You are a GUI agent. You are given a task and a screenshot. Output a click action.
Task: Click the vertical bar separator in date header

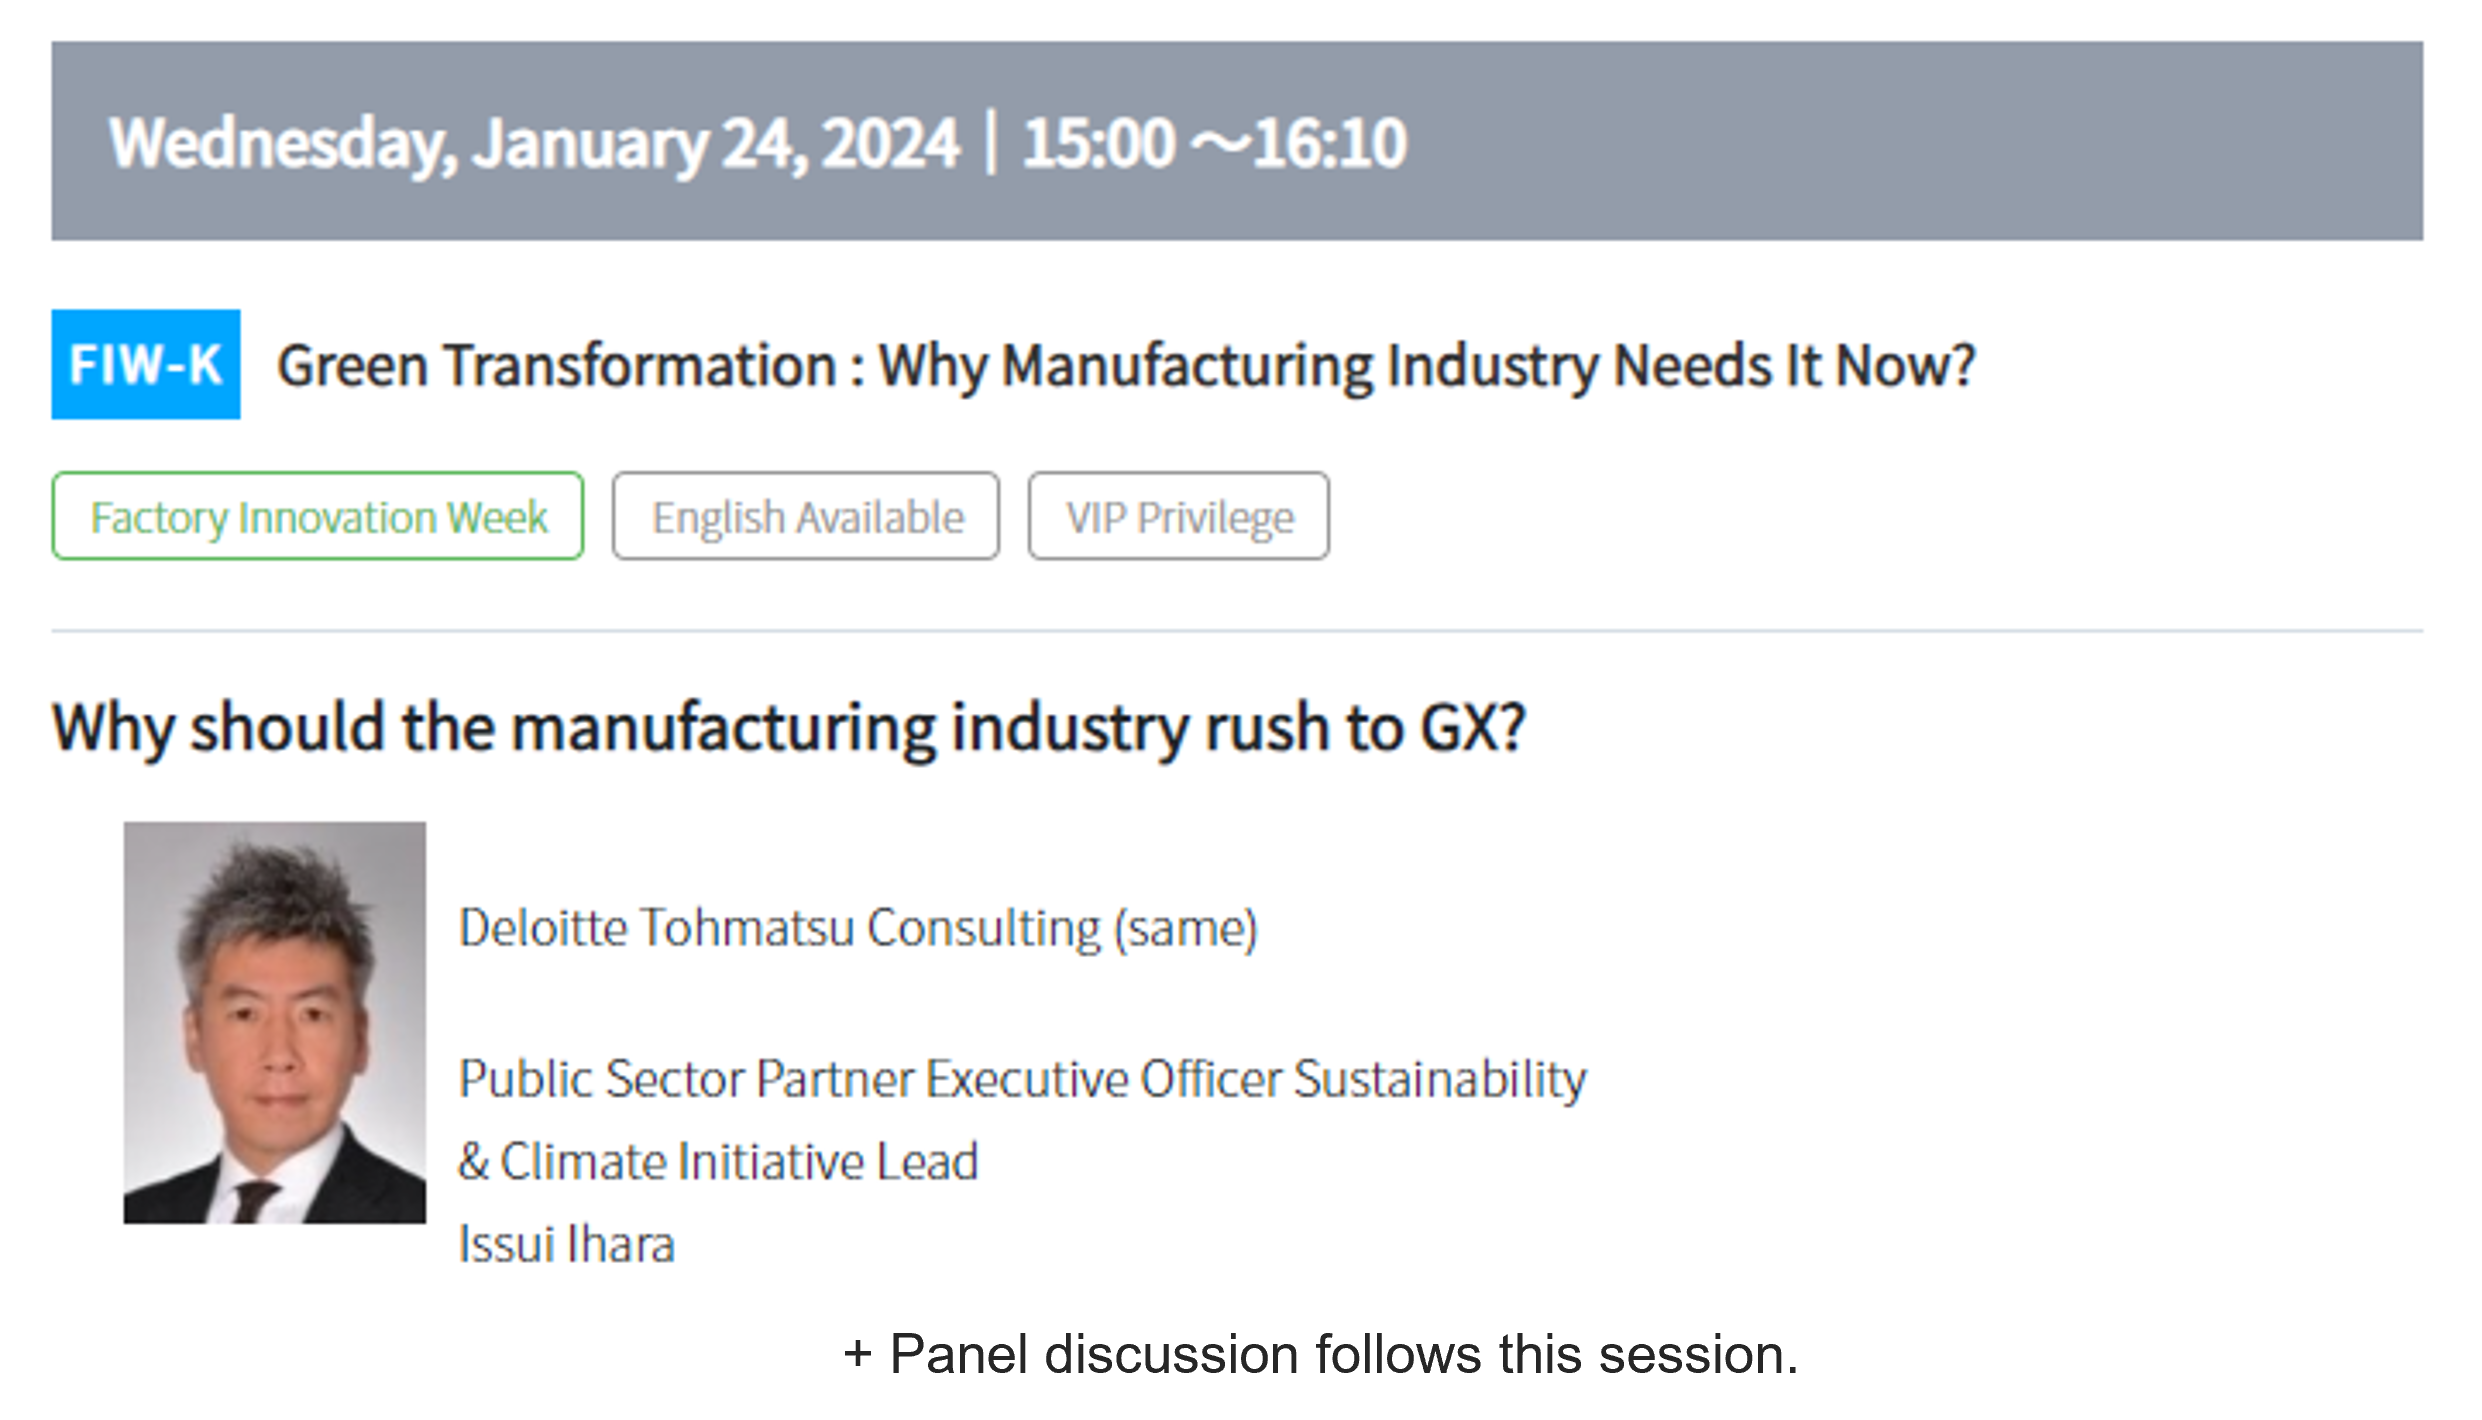991,143
